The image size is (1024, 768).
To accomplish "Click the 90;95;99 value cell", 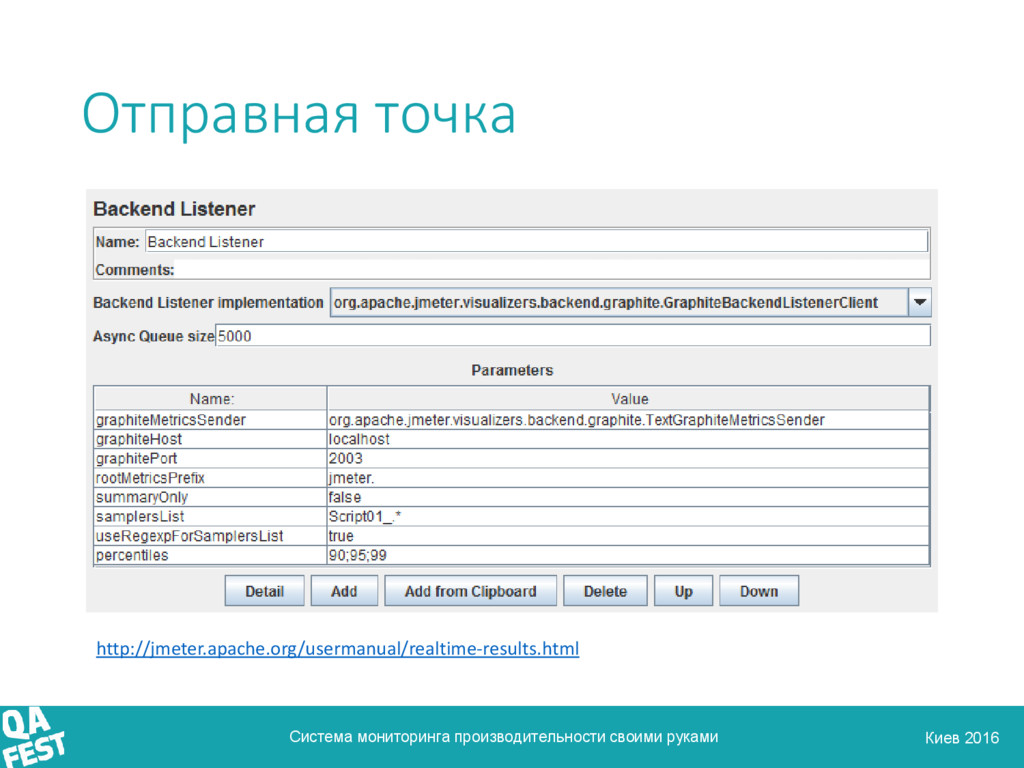I will click(628, 555).
